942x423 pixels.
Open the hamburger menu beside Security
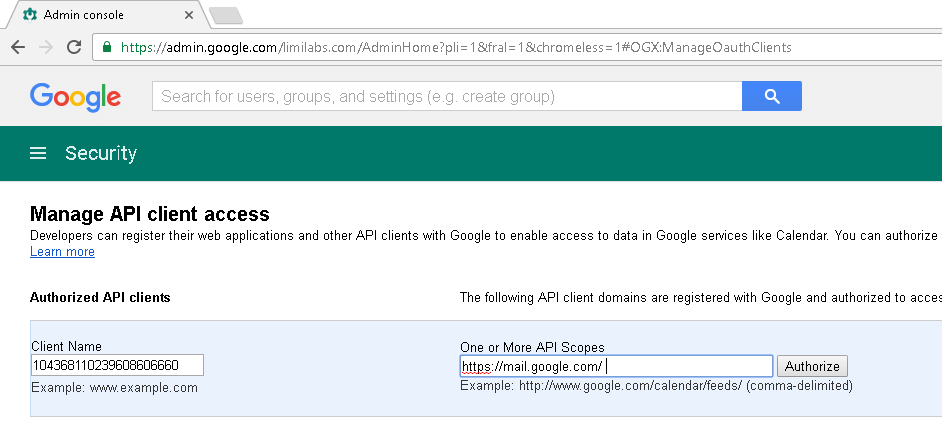click(x=38, y=153)
